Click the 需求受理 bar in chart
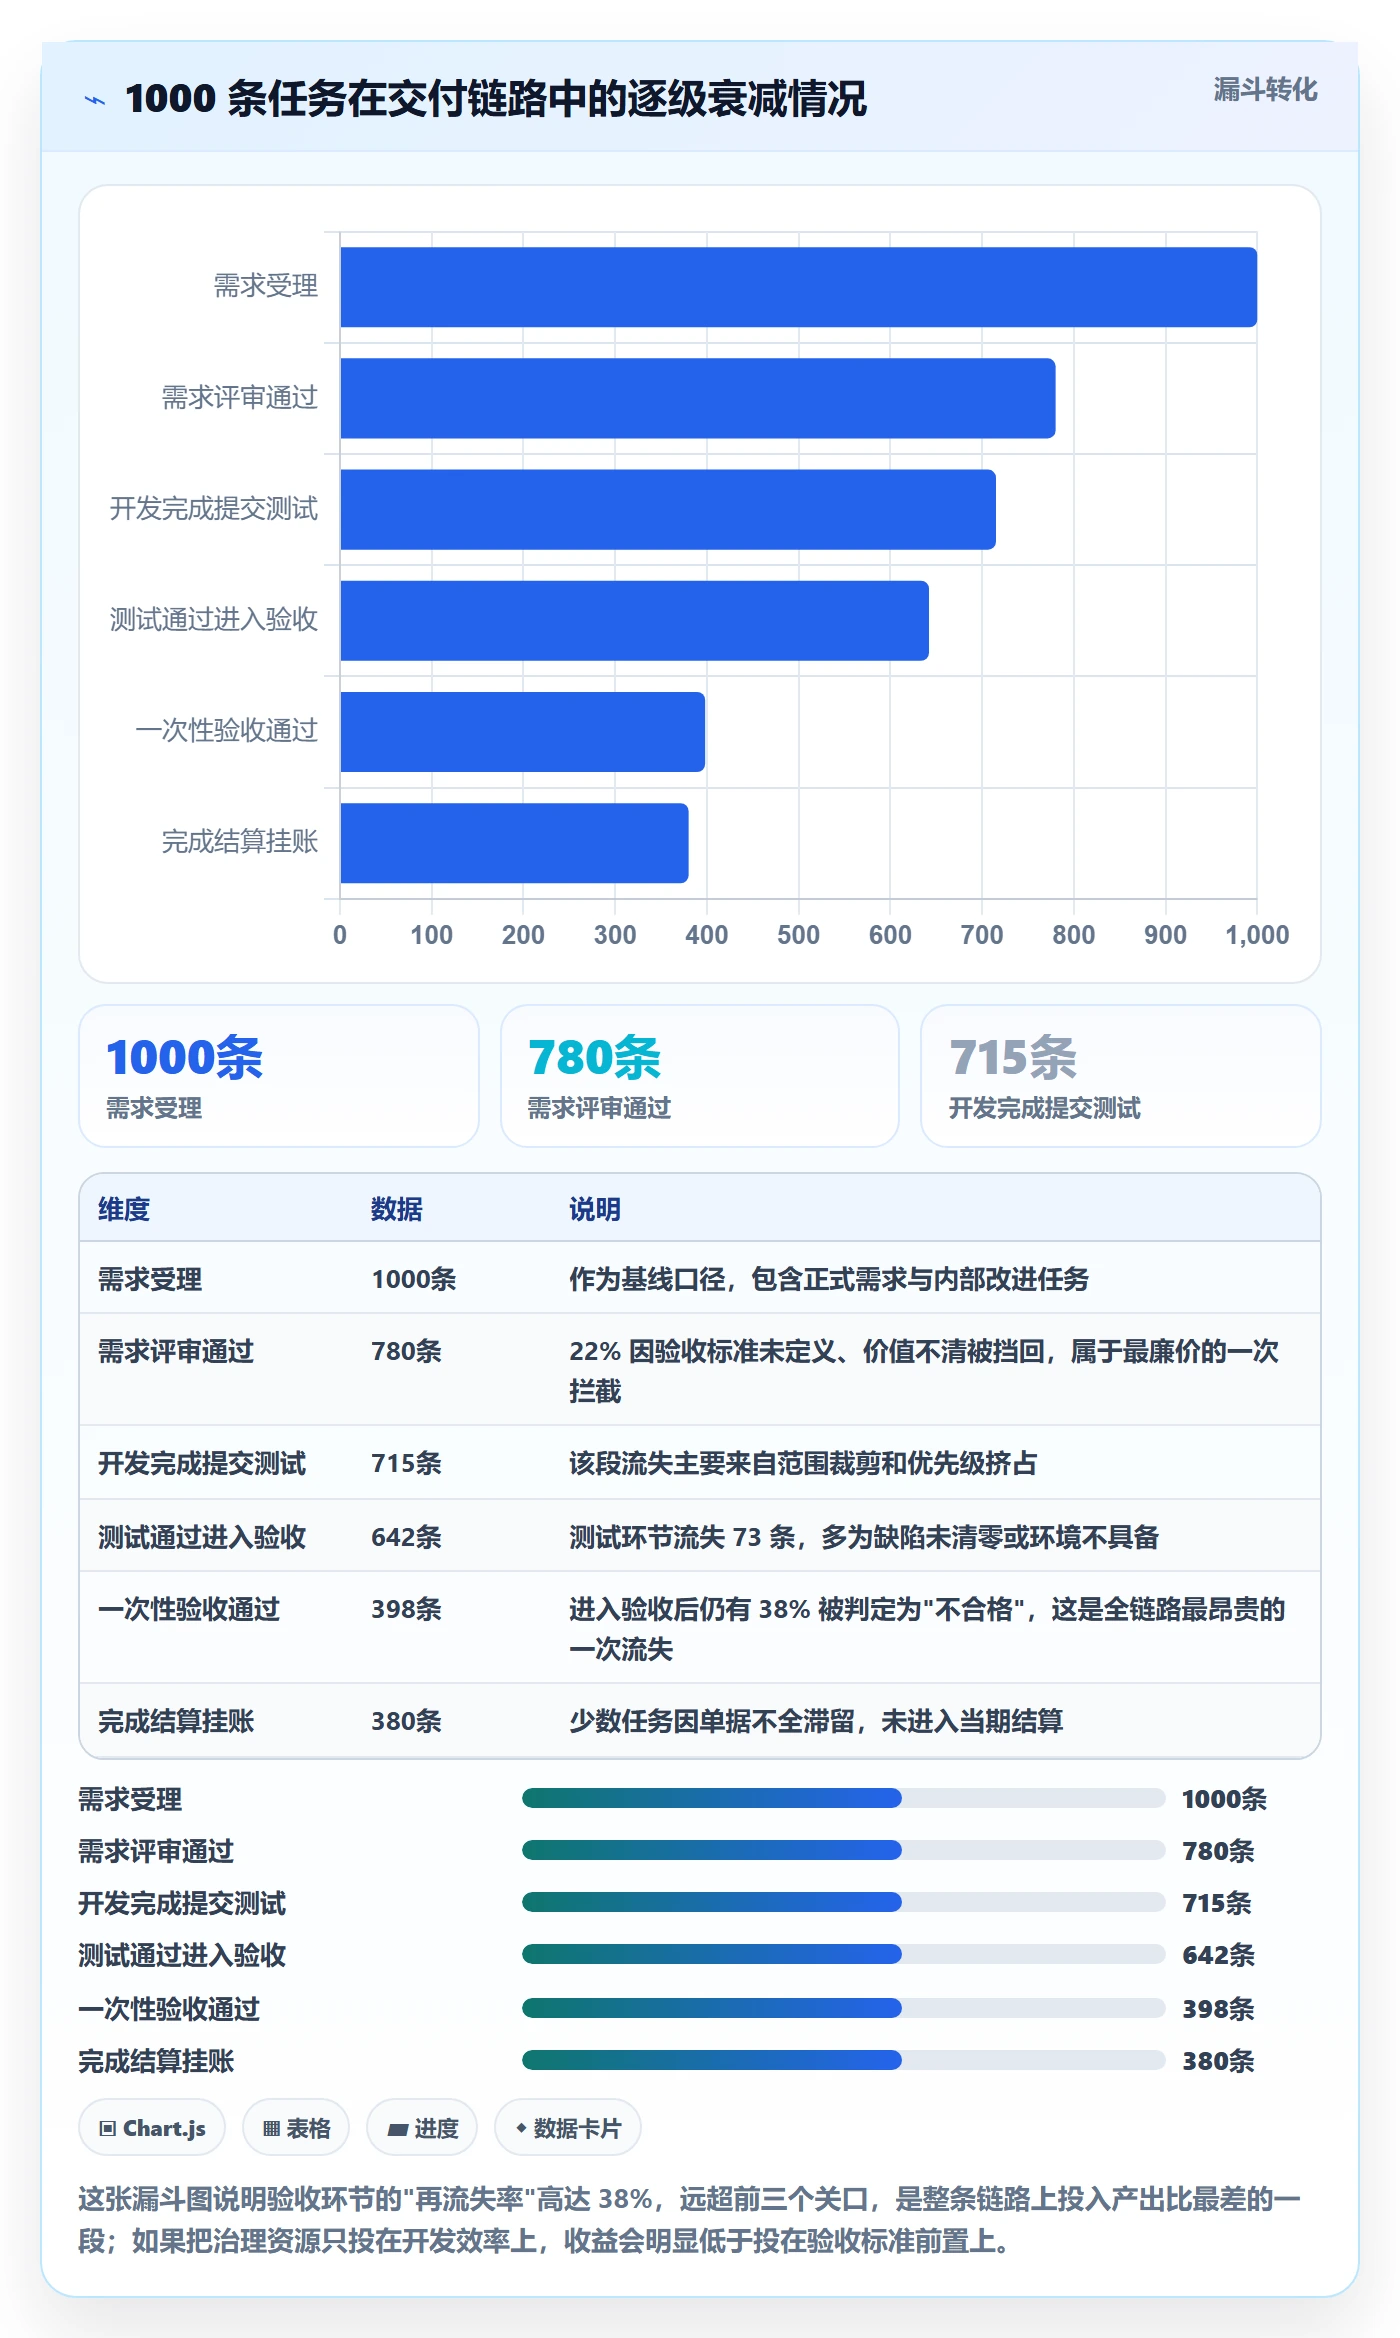Screen dimensions: 1400x2338 click(x=798, y=287)
